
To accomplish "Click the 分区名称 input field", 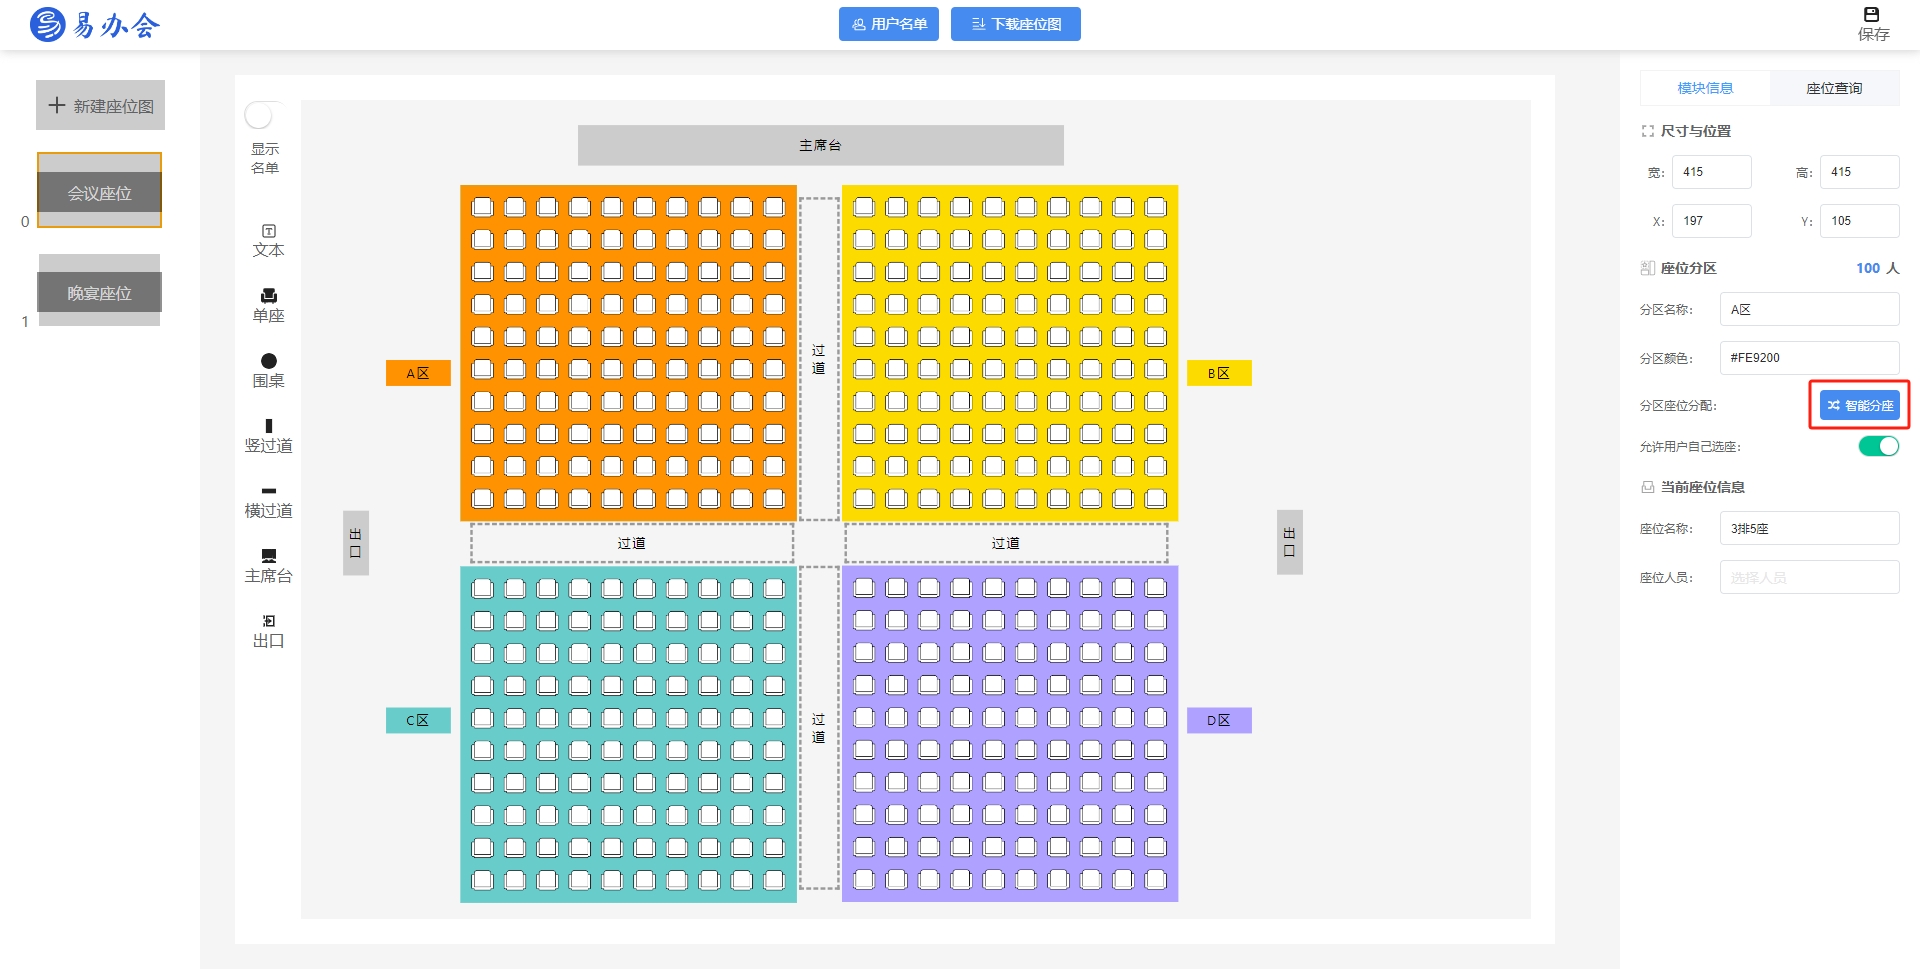I will pos(1809,309).
